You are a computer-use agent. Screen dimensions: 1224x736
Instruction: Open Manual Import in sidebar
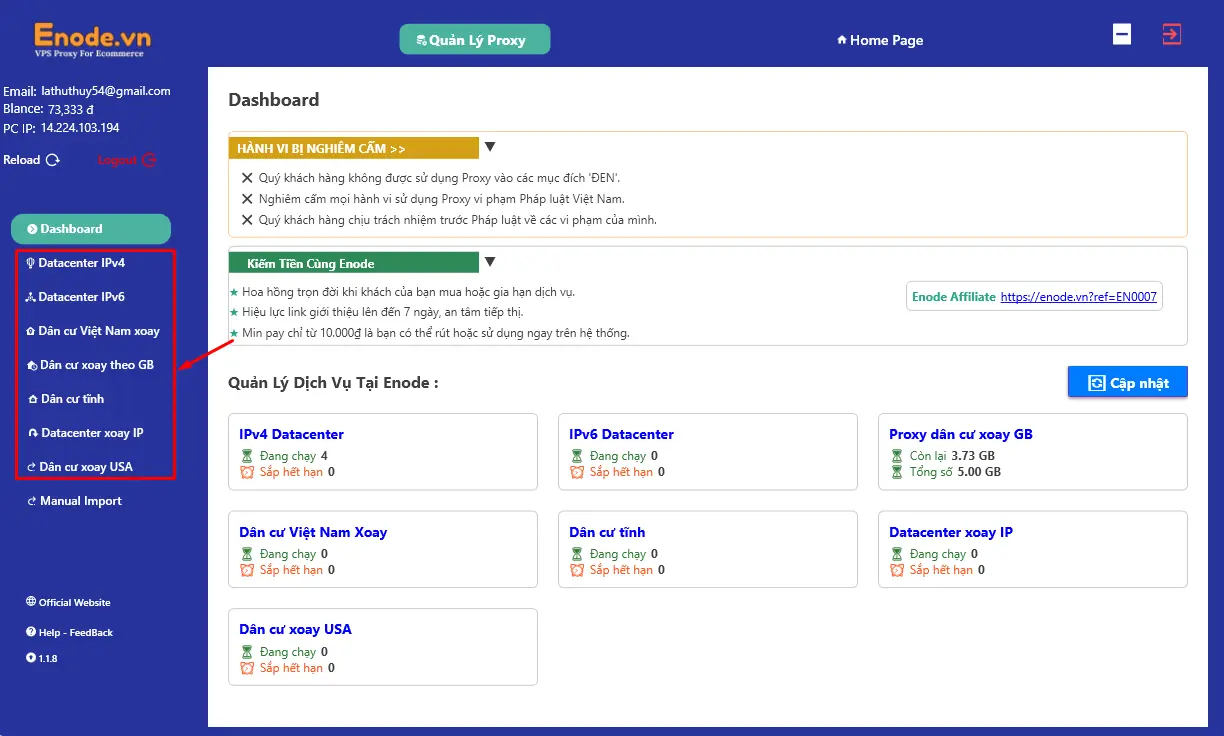(80, 501)
